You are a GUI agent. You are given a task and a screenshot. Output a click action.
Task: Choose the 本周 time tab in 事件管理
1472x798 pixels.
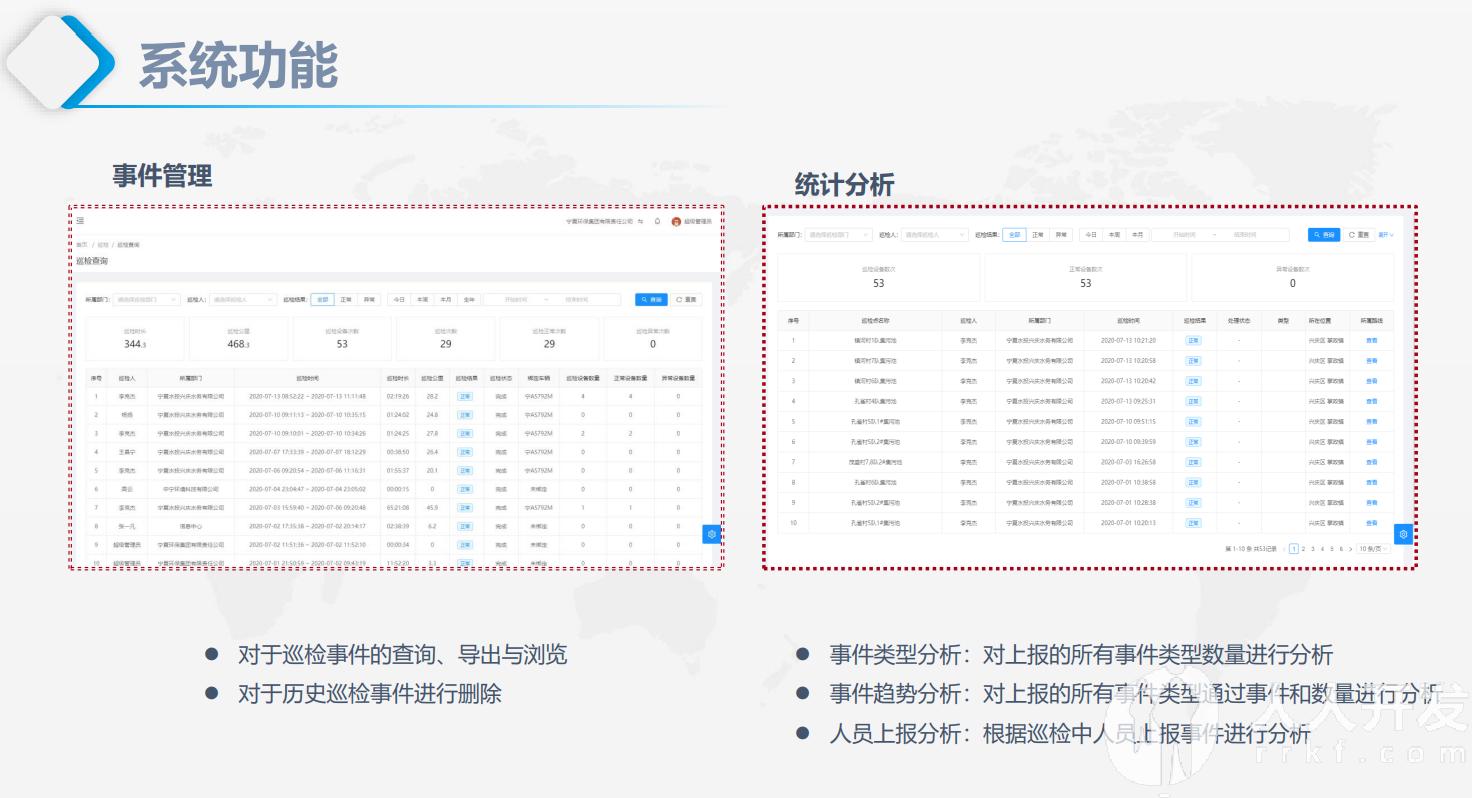coord(423,299)
